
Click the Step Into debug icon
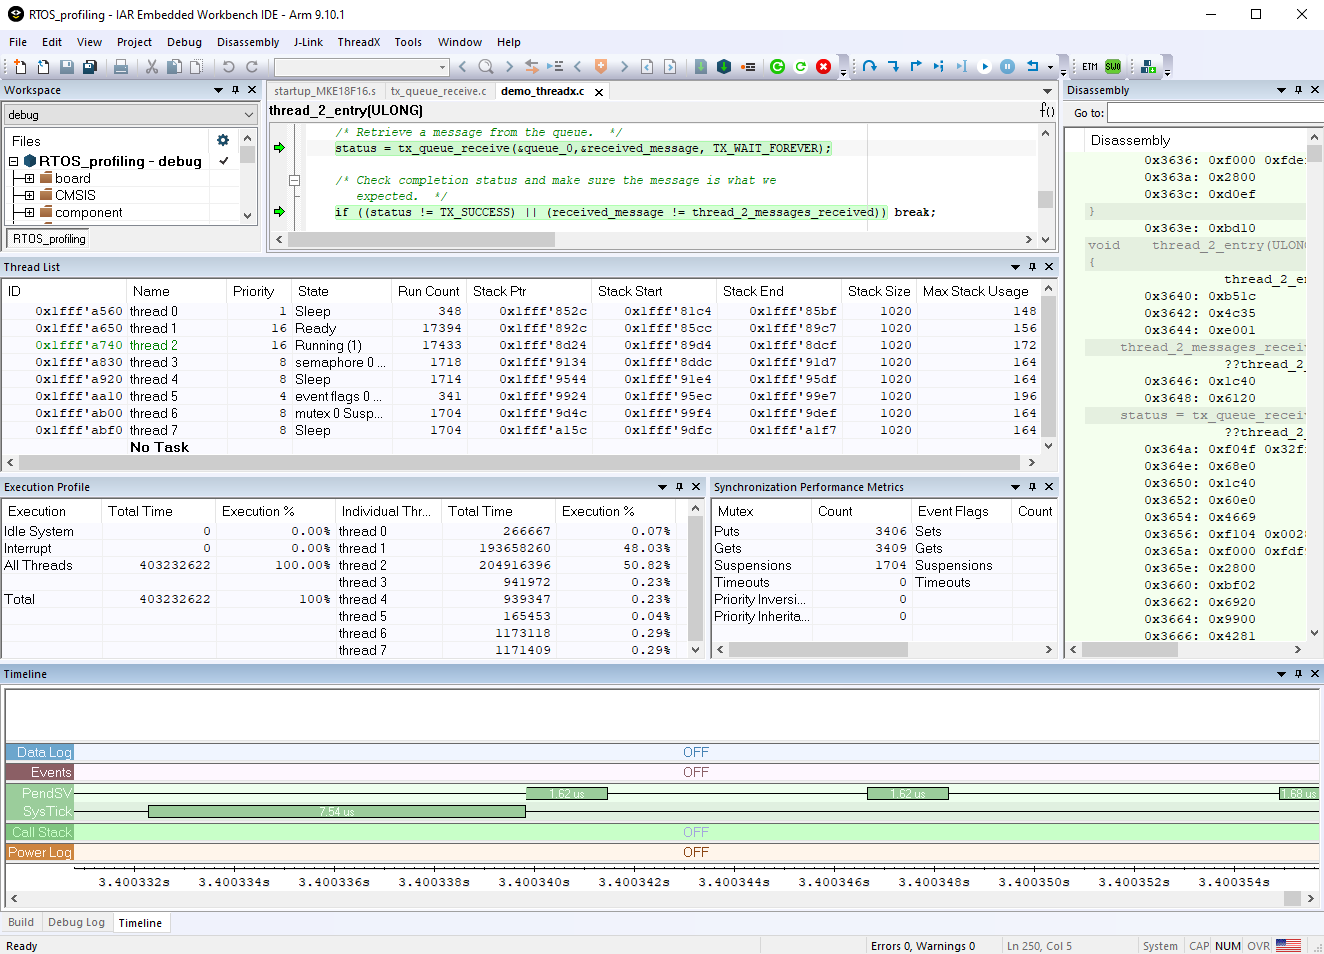[893, 67]
